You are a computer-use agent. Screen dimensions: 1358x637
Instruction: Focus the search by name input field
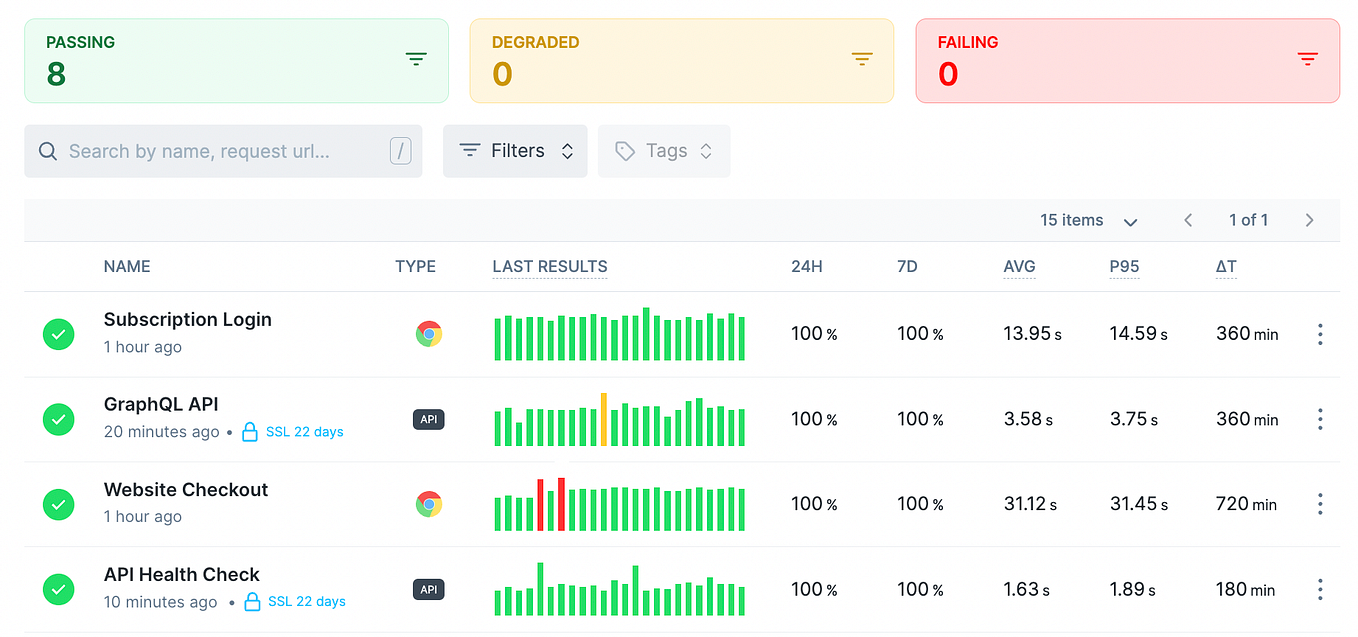point(223,151)
